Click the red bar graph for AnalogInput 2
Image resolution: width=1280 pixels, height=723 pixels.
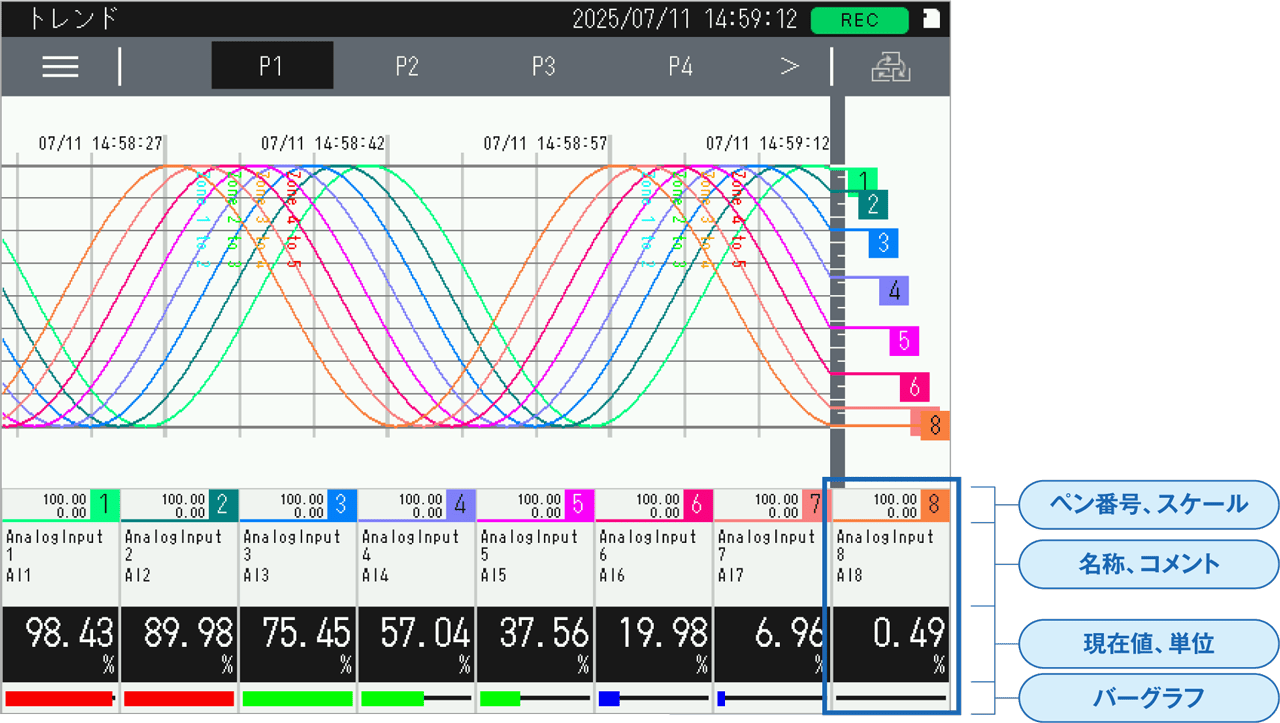pos(178,698)
